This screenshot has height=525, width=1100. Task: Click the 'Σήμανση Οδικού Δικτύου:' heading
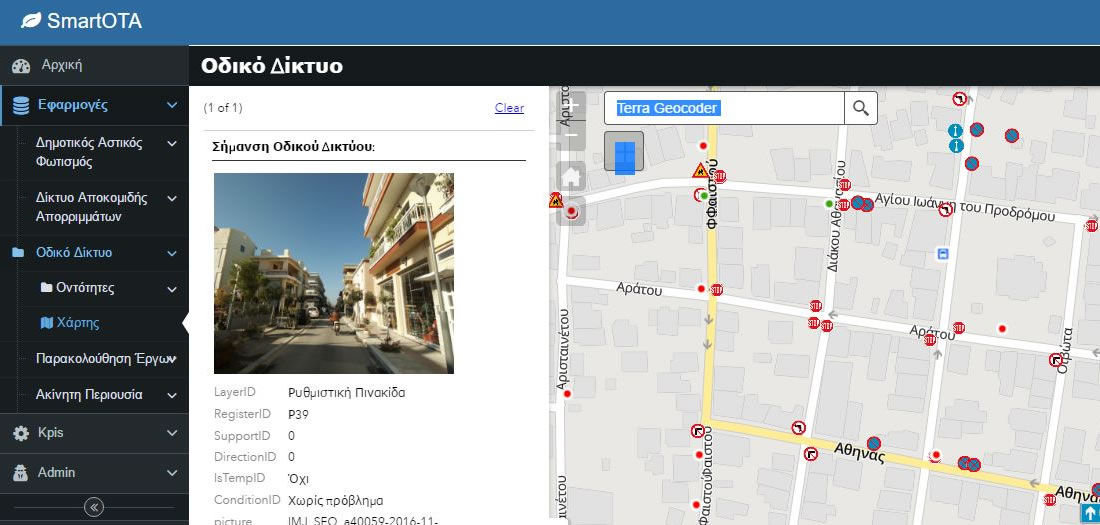293,147
